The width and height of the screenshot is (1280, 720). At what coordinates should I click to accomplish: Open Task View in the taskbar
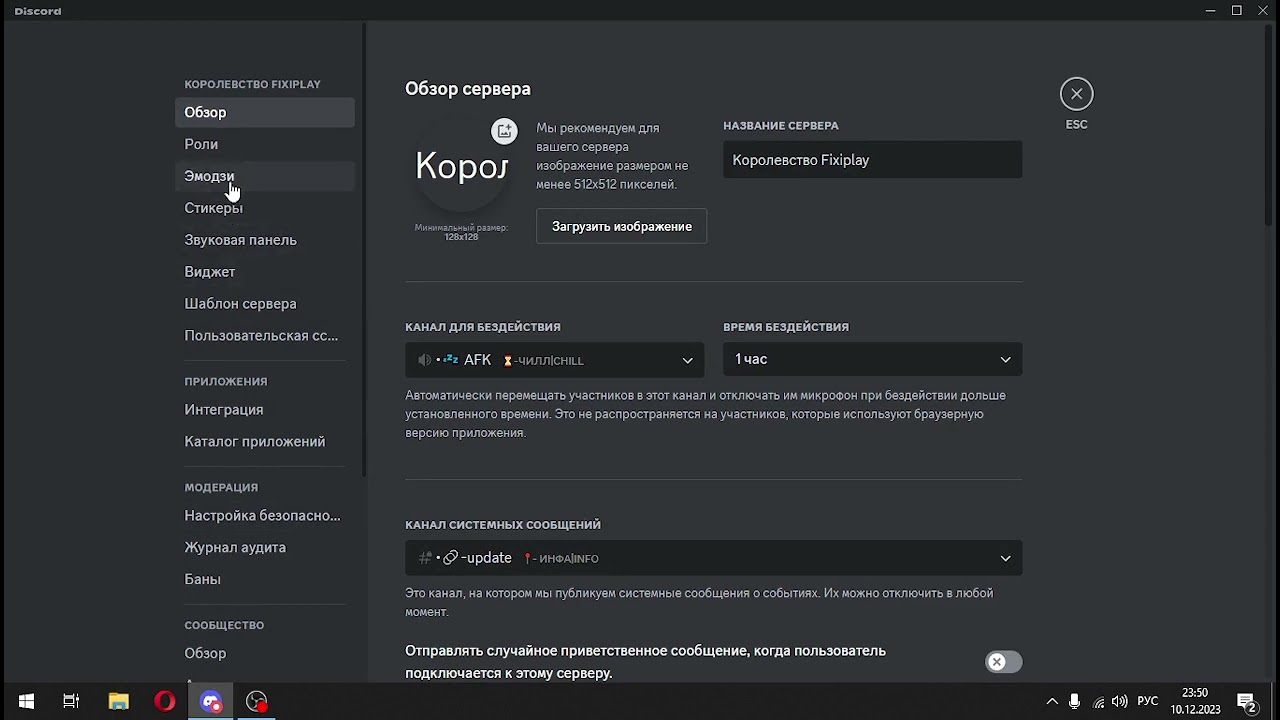(71, 702)
